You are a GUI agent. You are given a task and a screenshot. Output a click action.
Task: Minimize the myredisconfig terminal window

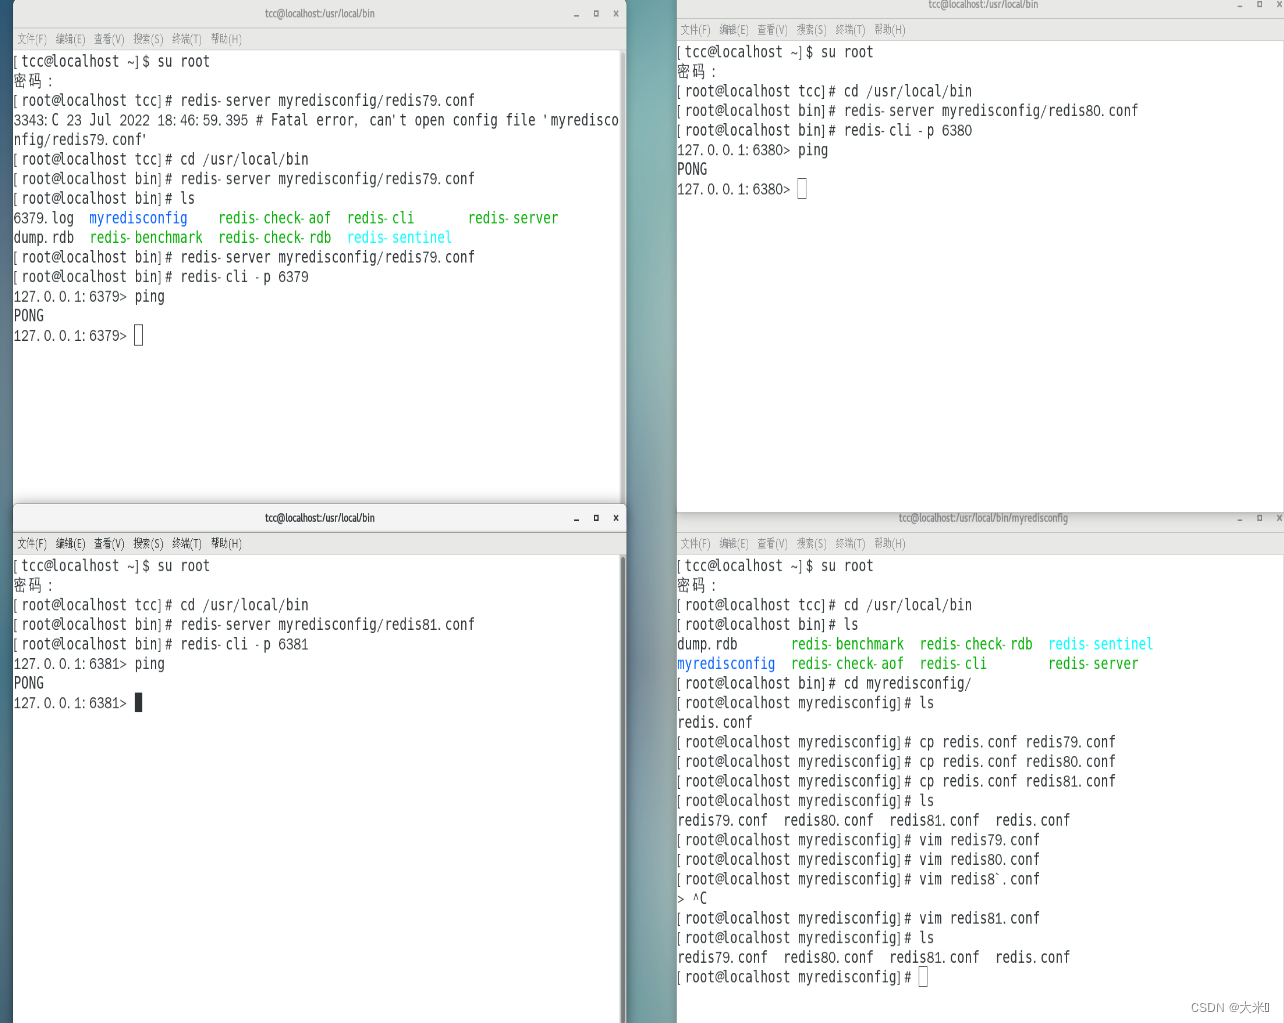coord(1240,518)
